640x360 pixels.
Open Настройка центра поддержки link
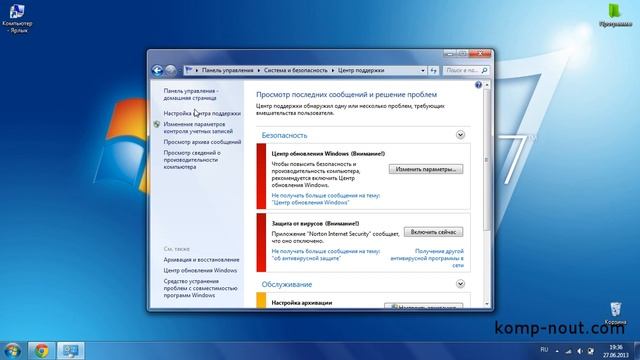coord(202,113)
